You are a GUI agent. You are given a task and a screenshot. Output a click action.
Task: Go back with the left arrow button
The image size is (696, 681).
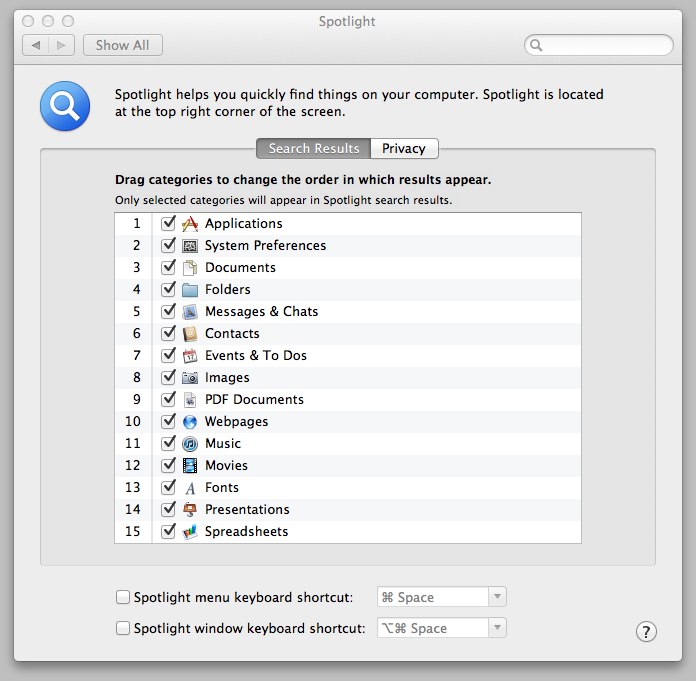coord(36,45)
